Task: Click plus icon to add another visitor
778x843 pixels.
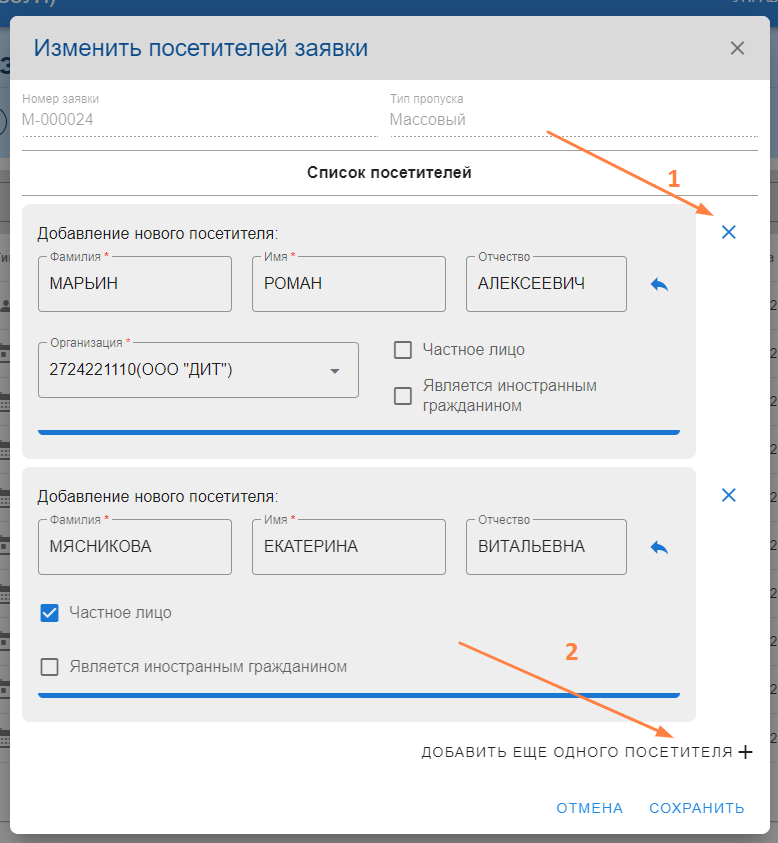Action: [745, 752]
